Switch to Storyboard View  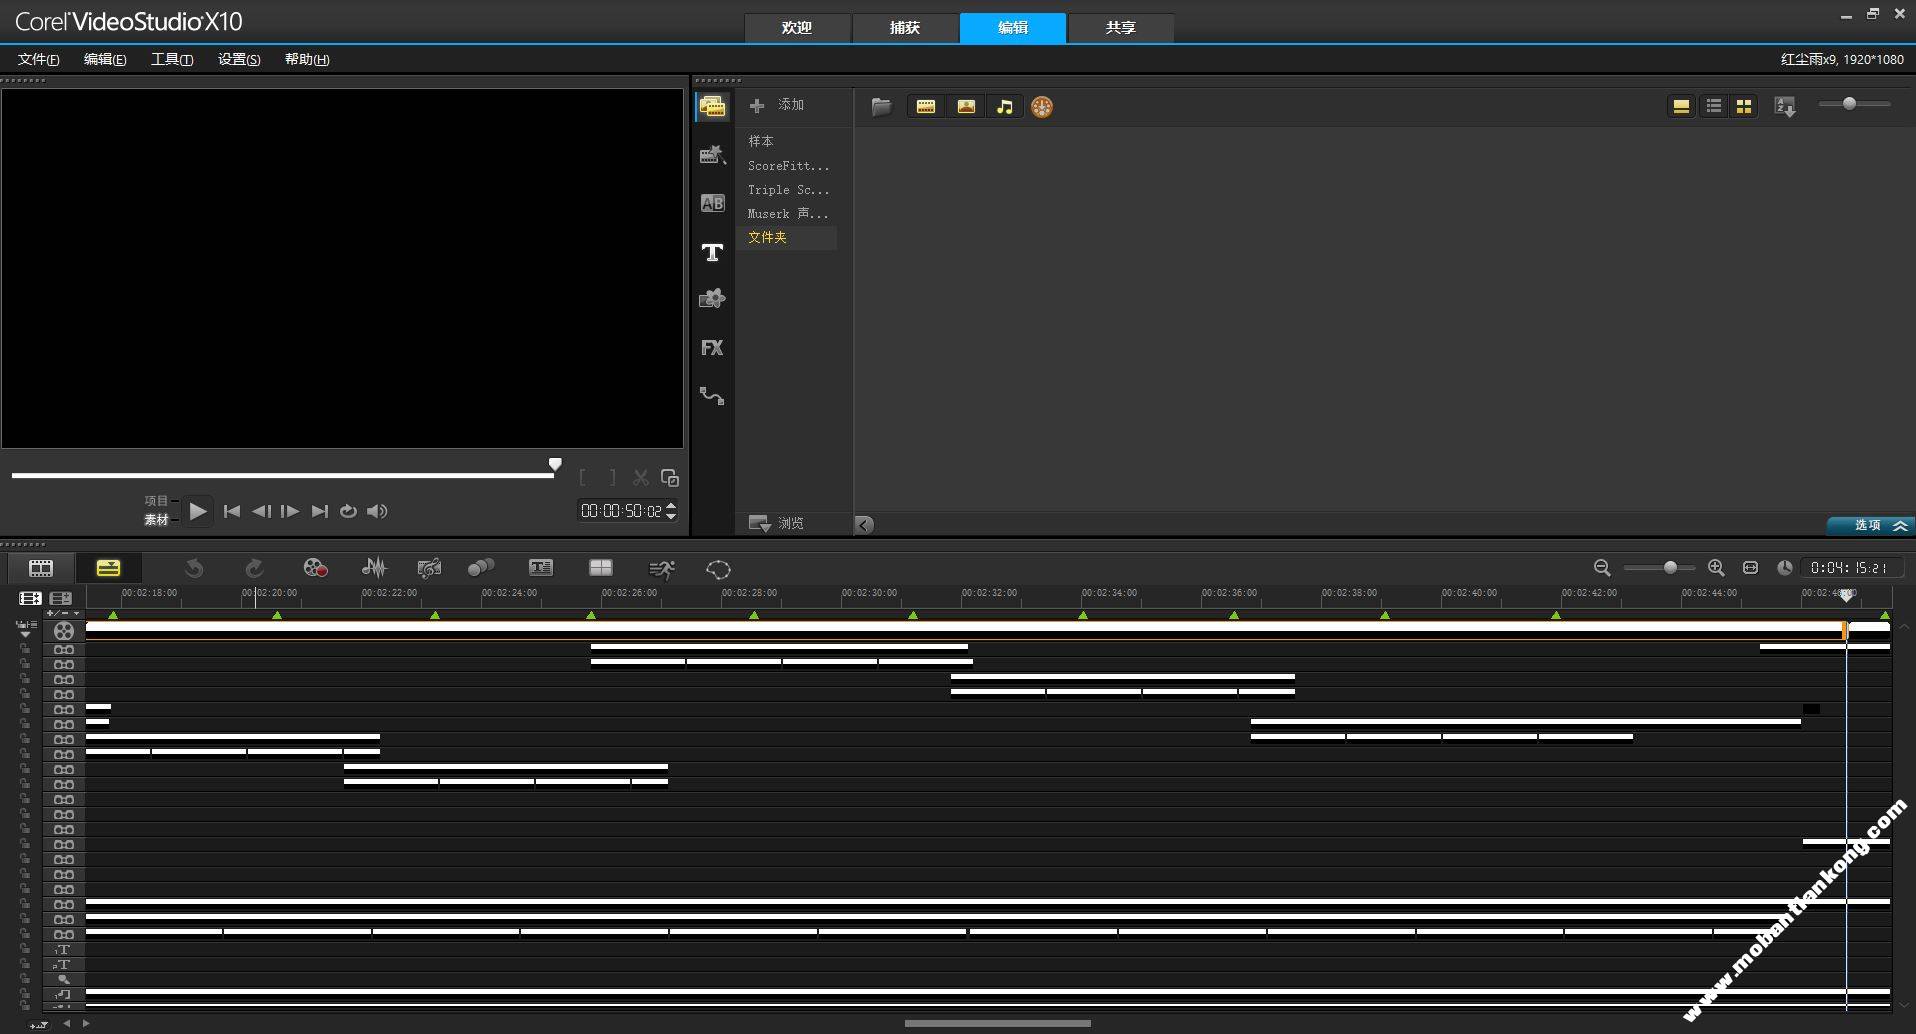tap(41, 568)
